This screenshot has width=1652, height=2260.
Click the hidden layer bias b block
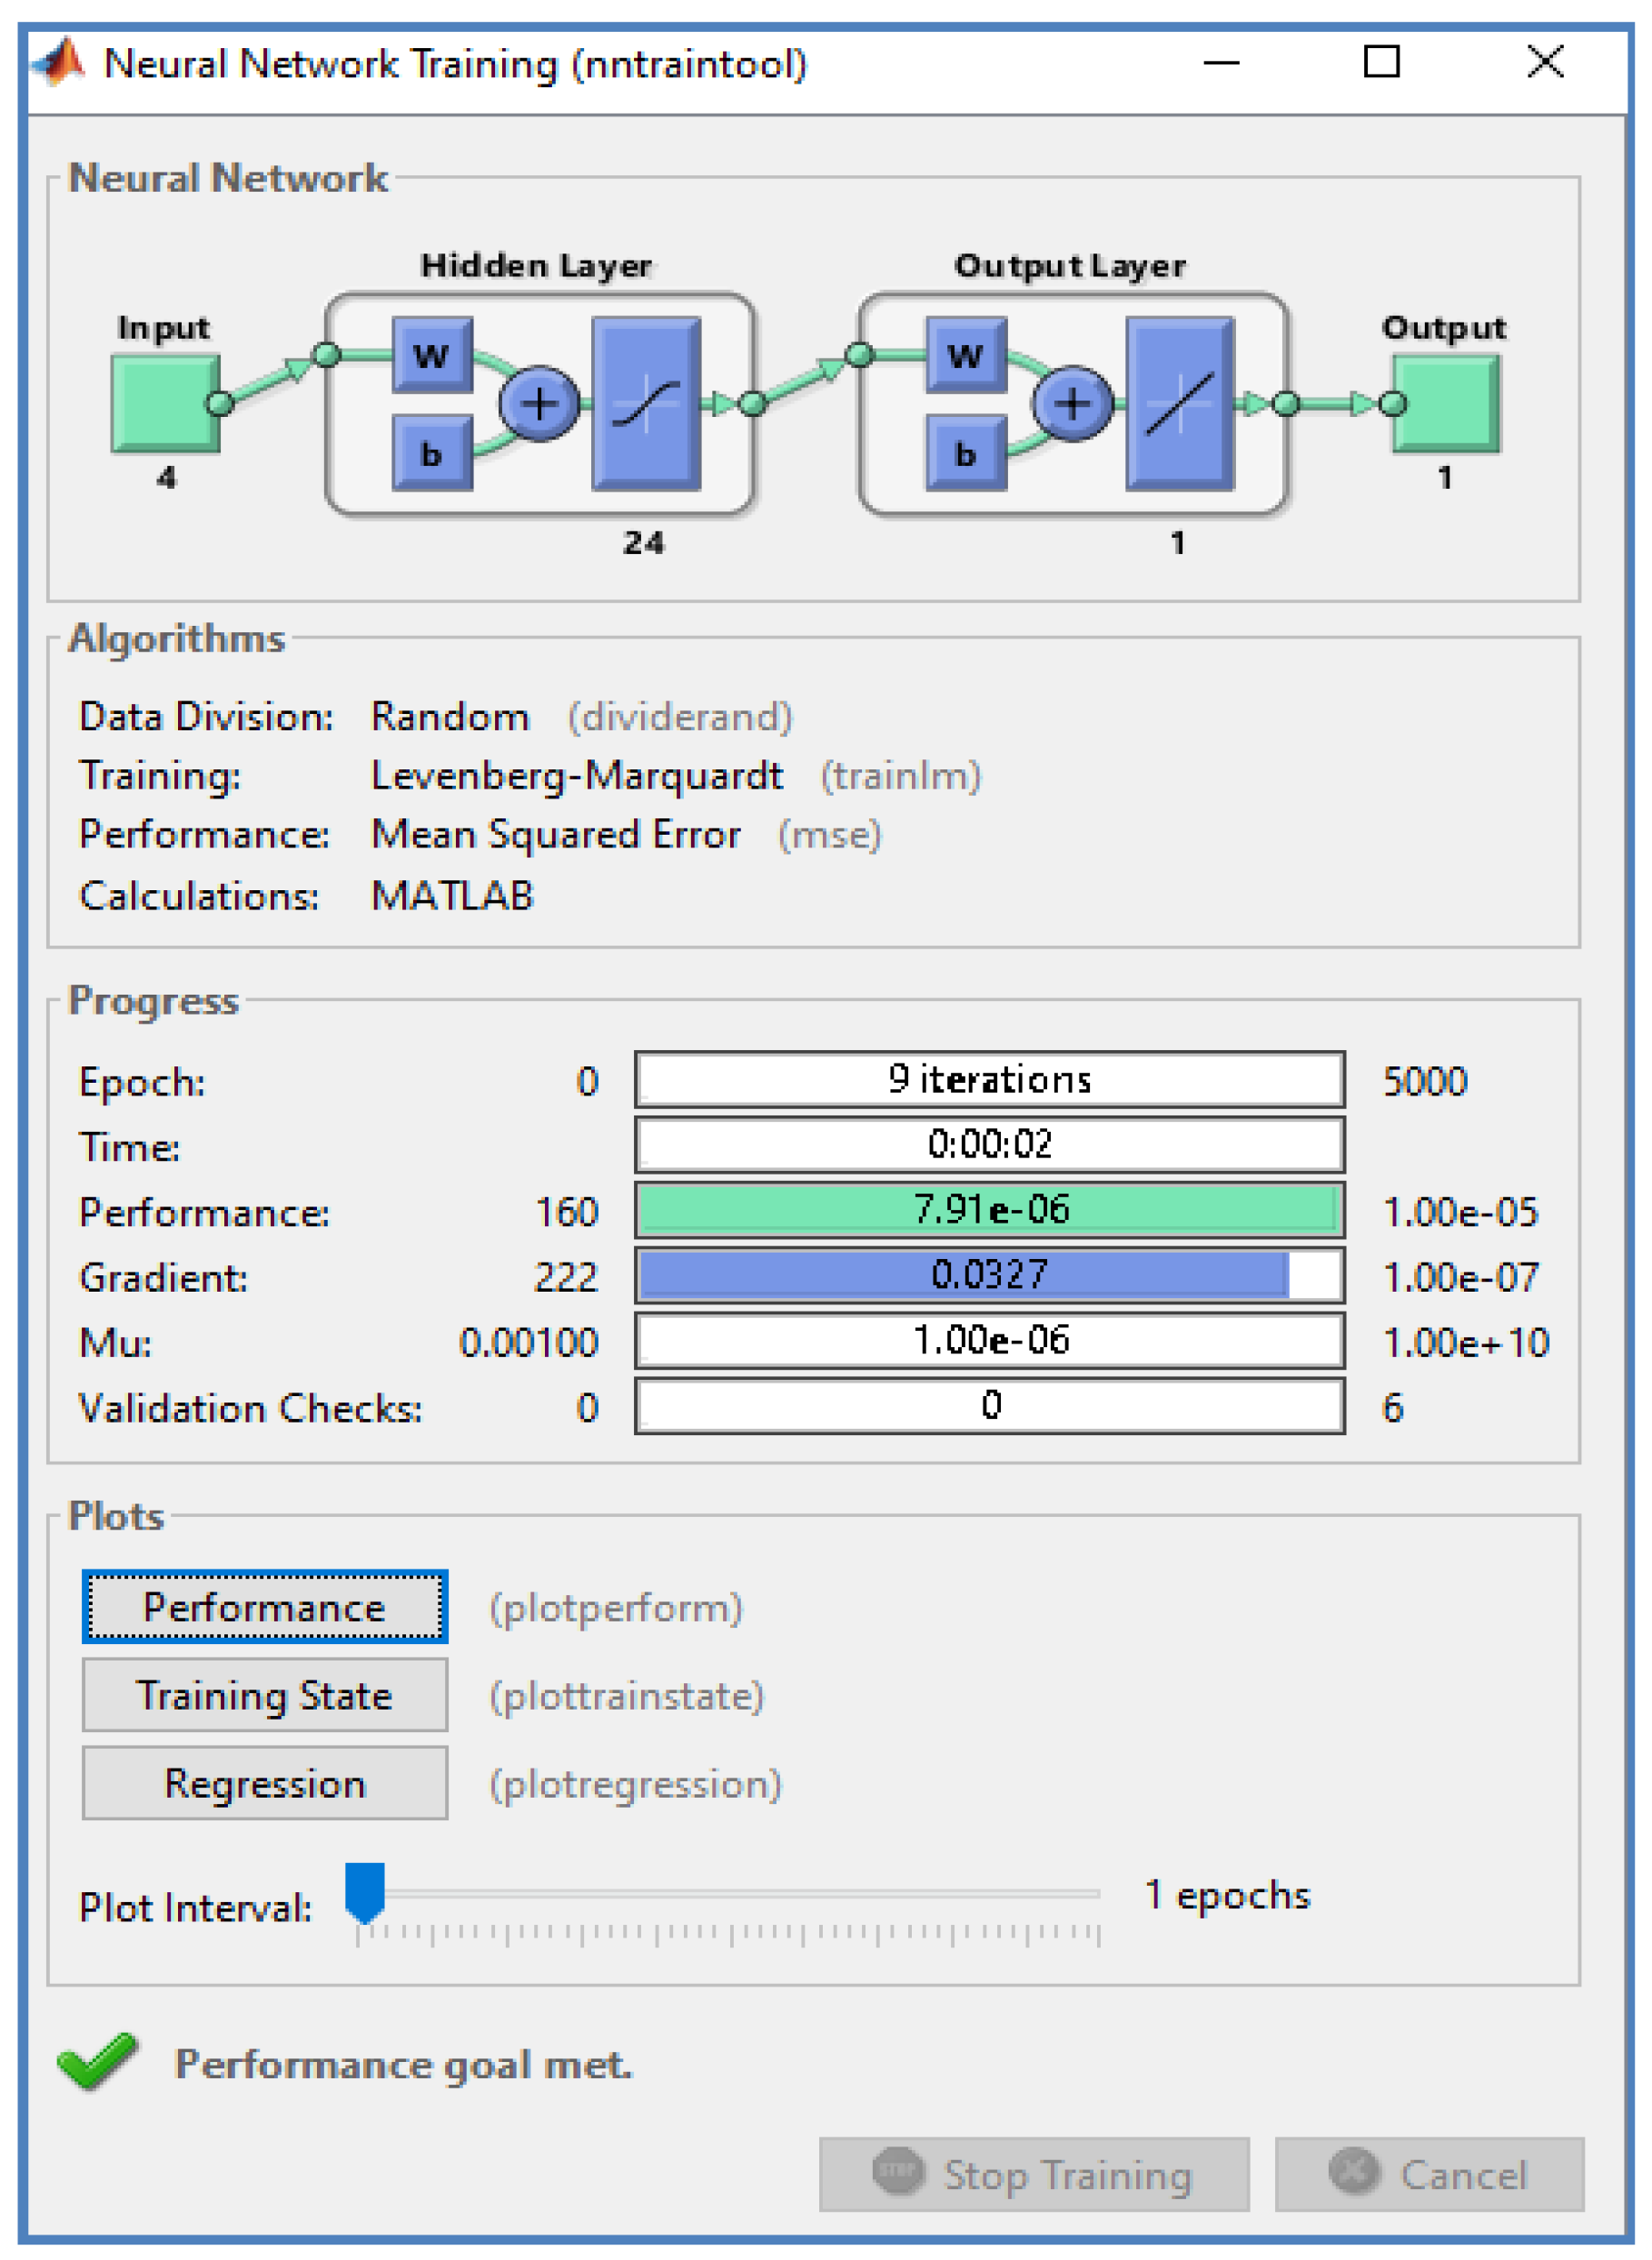pos(432,453)
